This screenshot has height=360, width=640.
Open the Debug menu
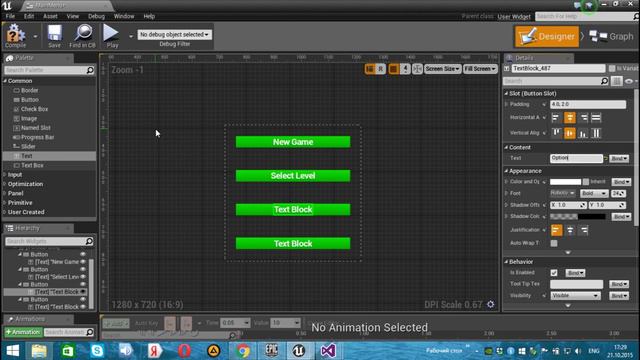click(x=96, y=16)
